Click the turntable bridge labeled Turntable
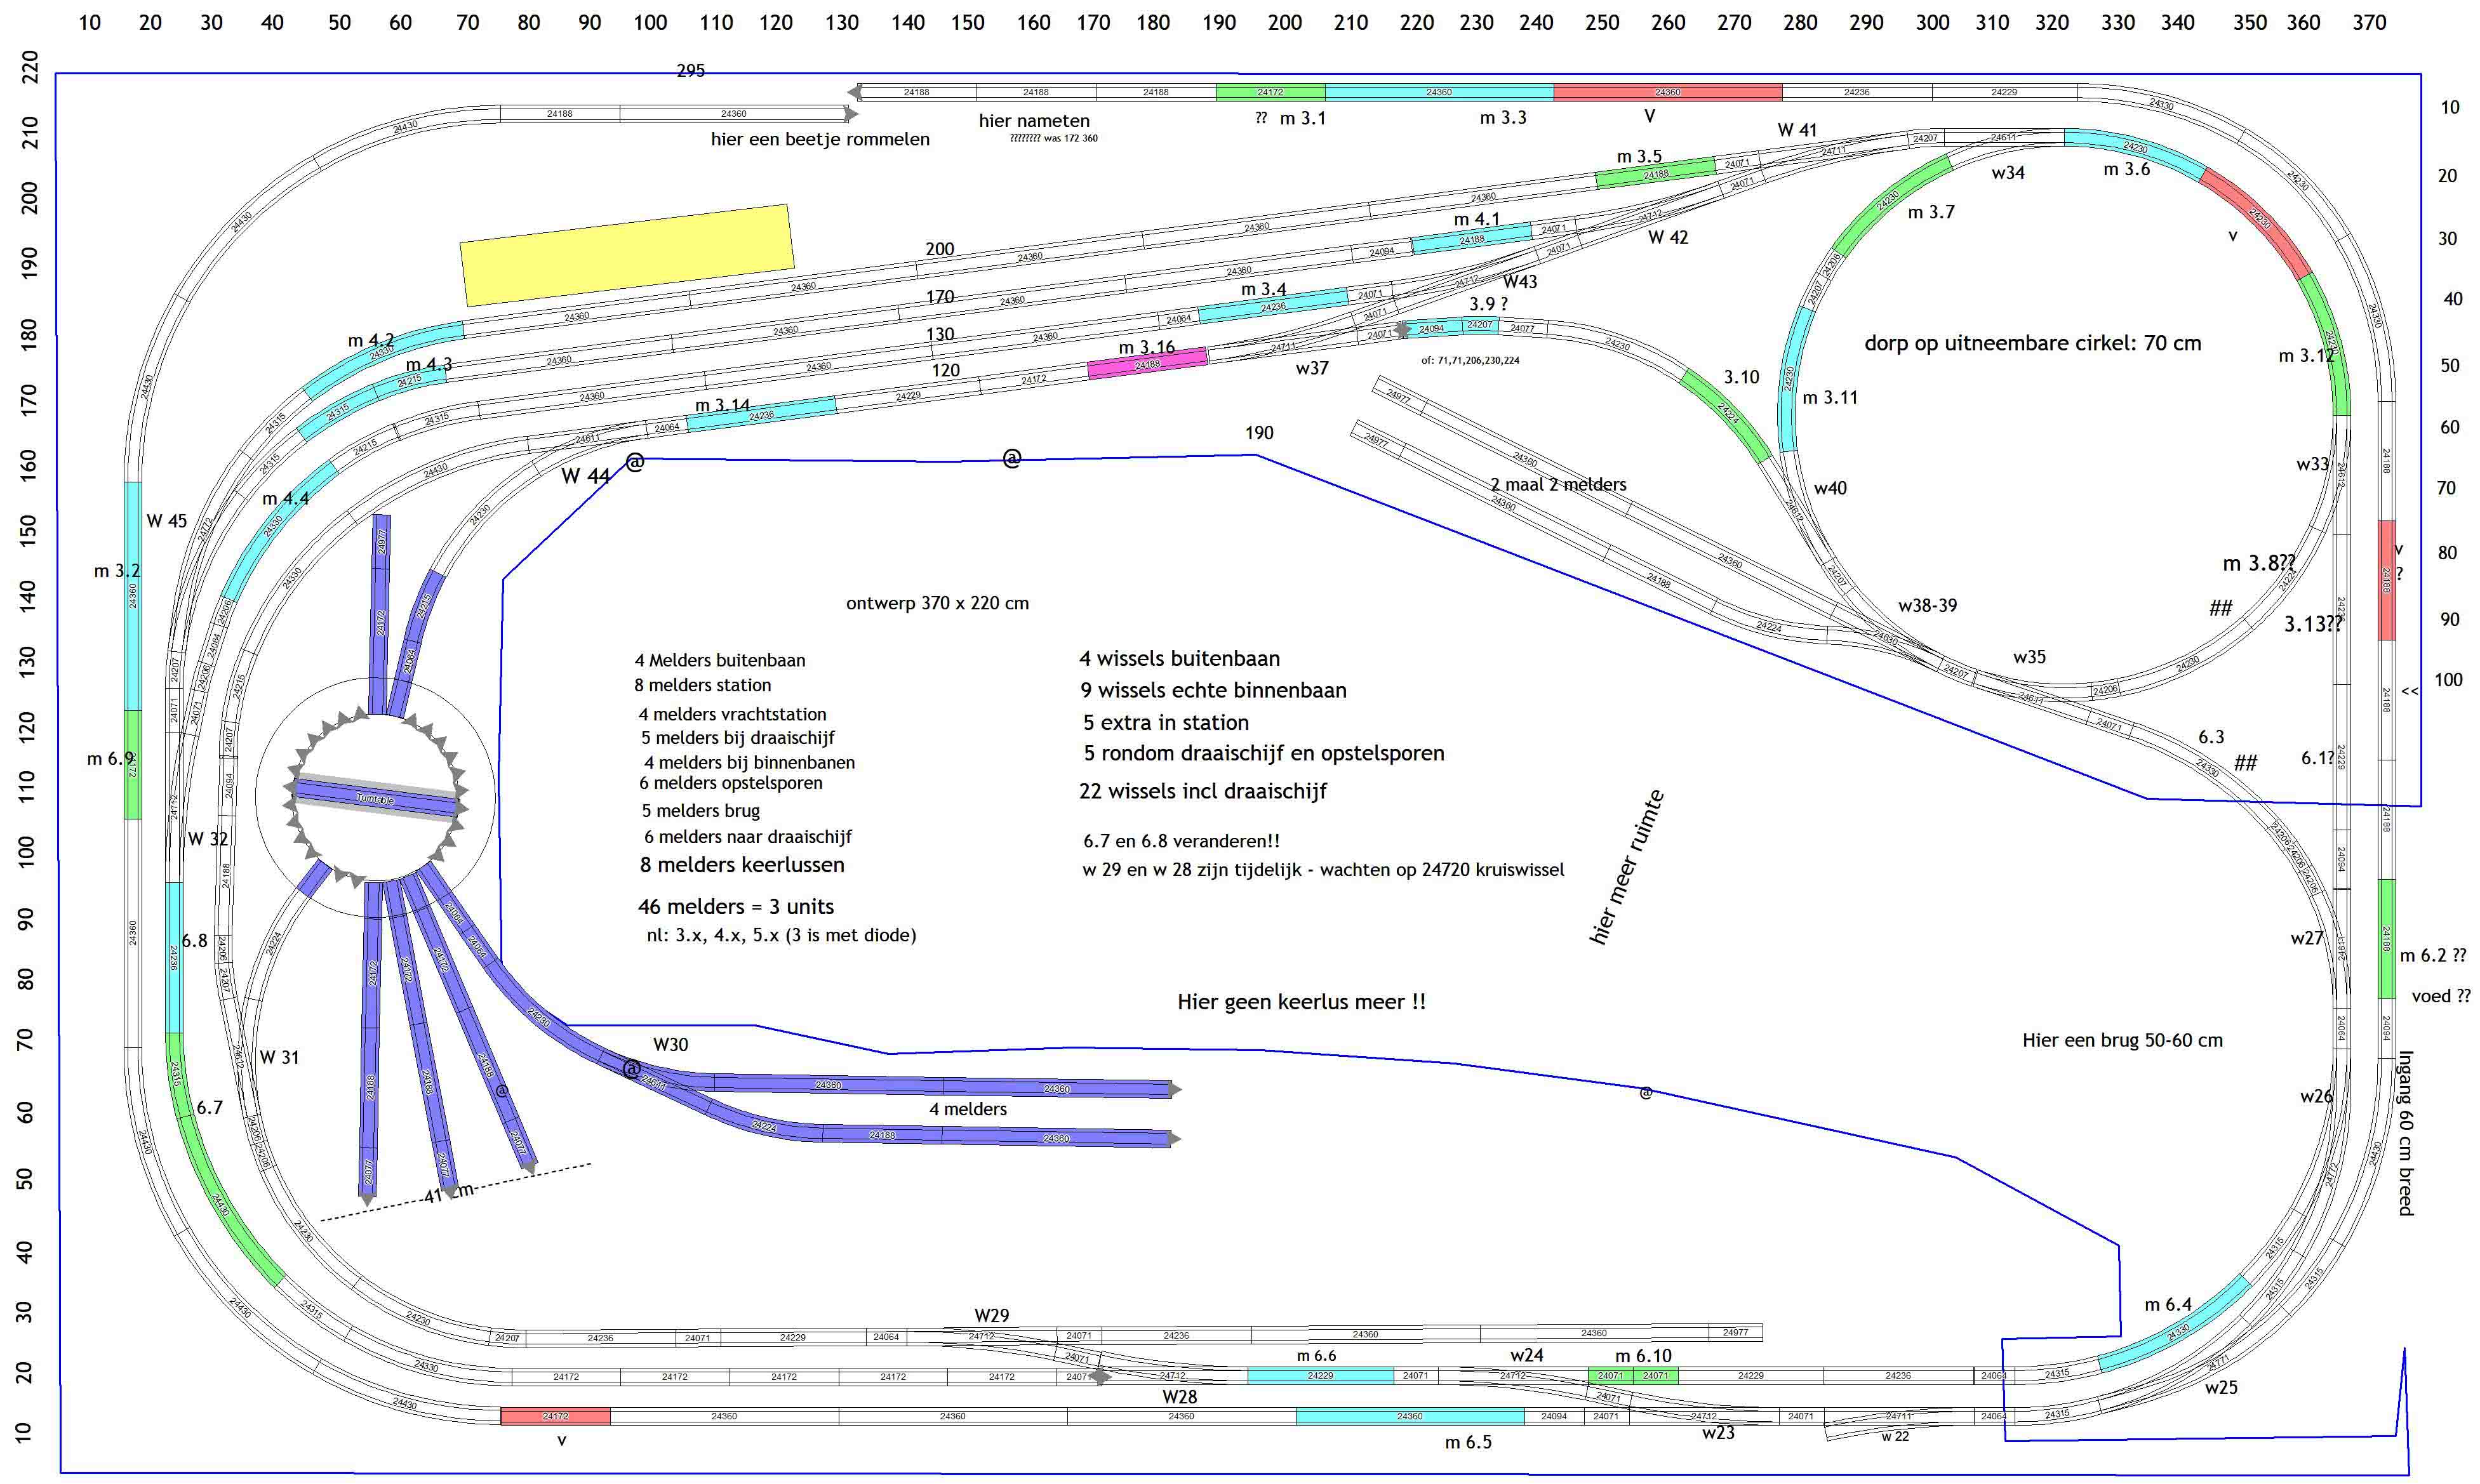This screenshot has width=2480, height=1484. coord(376,799)
